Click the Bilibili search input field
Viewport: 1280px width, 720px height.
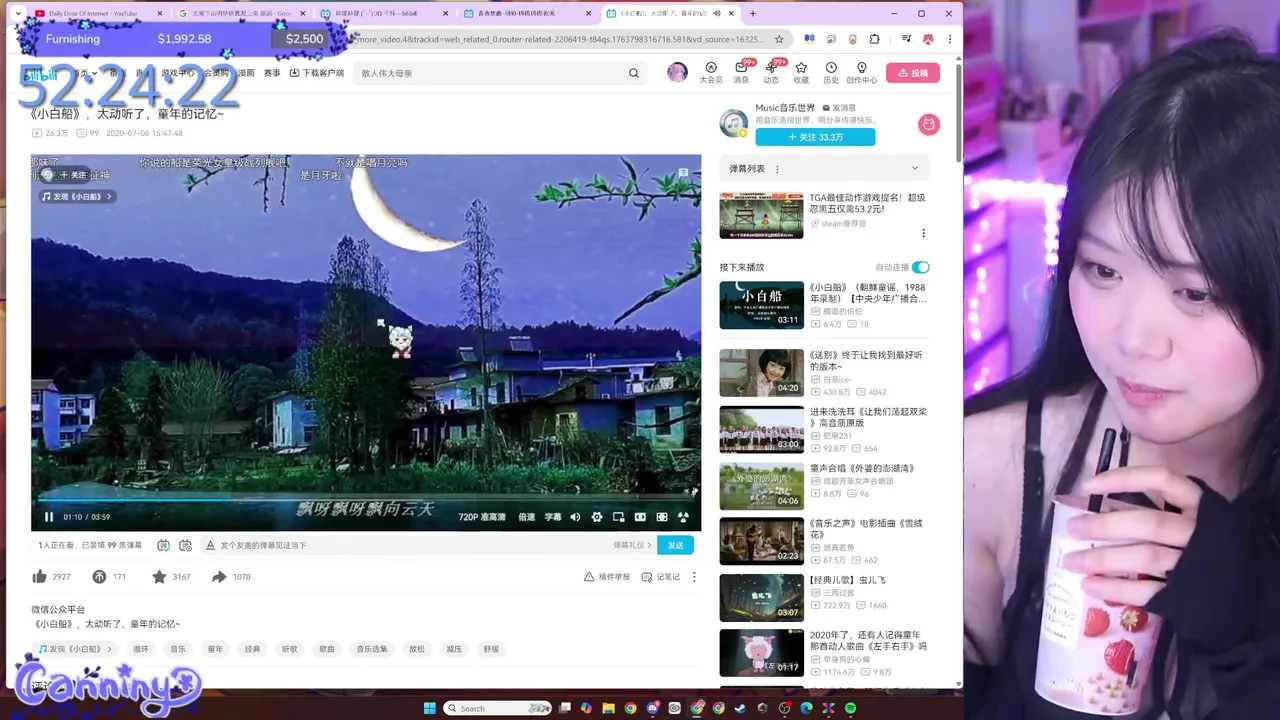pyautogui.click(x=490, y=73)
